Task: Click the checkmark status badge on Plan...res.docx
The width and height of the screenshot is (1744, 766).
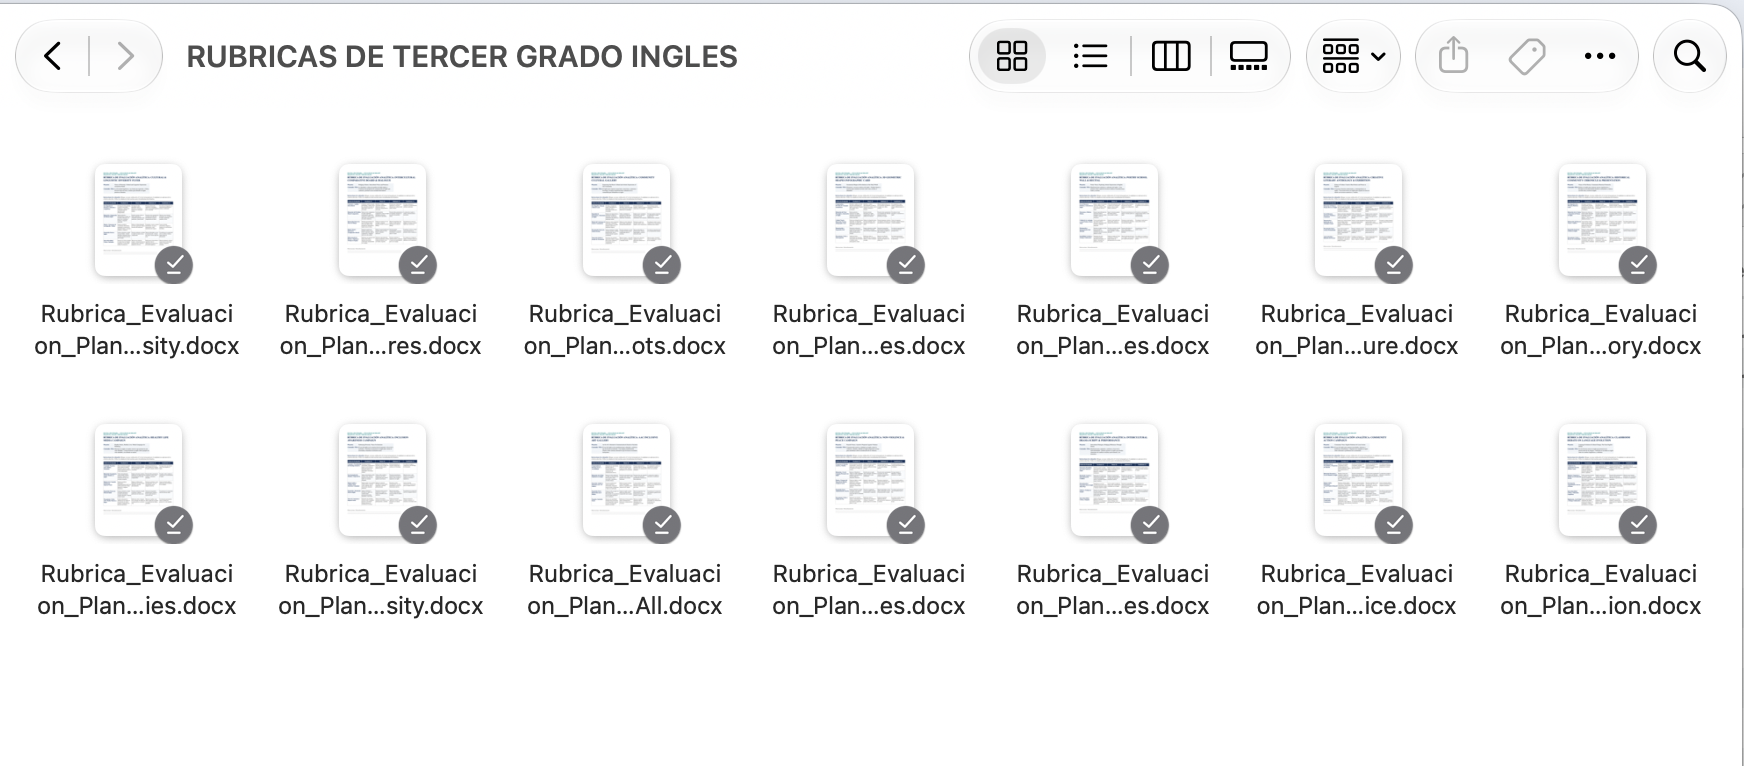Action: pos(418,265)
